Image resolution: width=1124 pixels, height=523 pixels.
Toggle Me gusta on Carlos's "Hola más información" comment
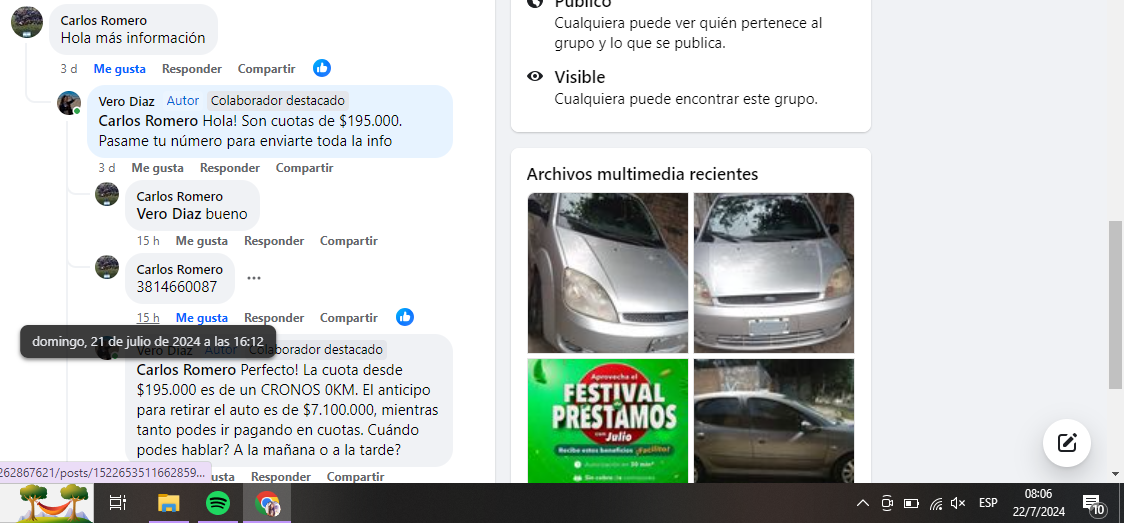120,69
